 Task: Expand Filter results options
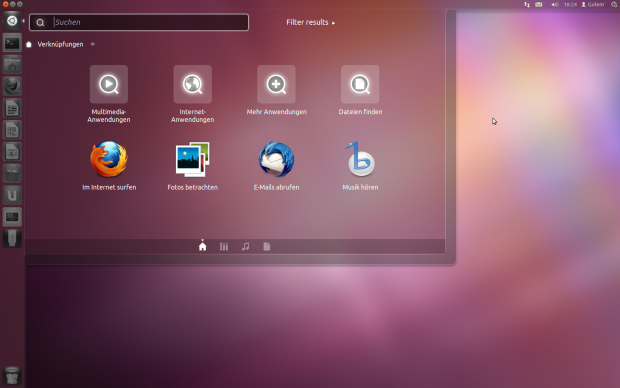coord(310,23)
